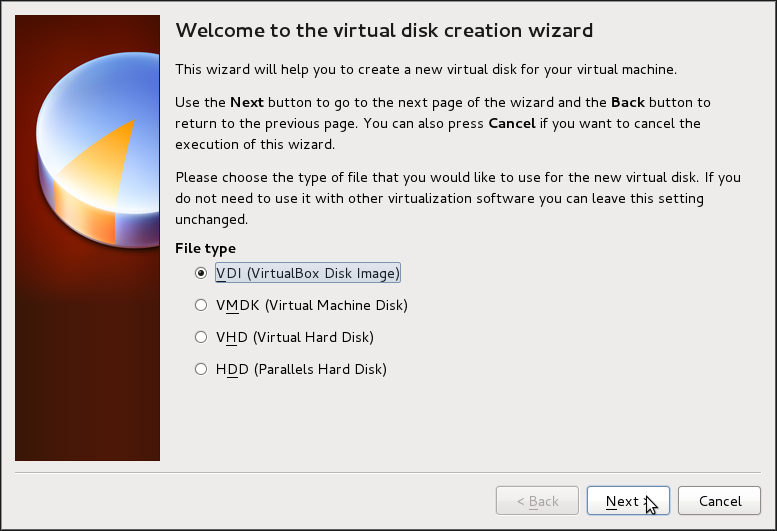Click the horizontal separator line above the buttons
Viewport: 777px width, 531px height.
(x=388, y=471)
